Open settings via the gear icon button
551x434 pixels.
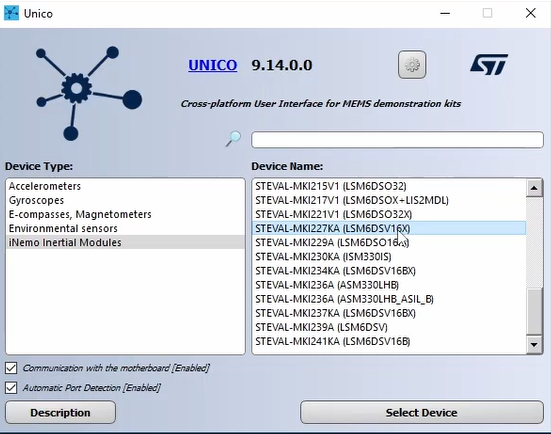point(412,65)
